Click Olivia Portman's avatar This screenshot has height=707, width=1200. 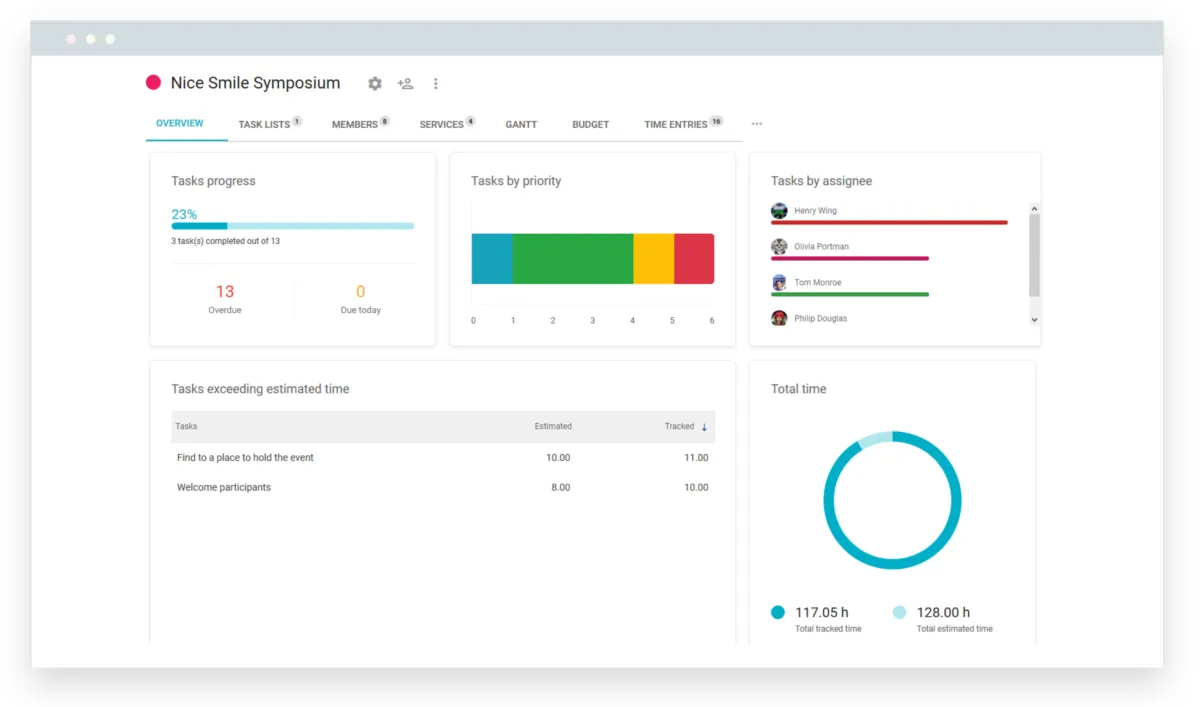point(779,247)
